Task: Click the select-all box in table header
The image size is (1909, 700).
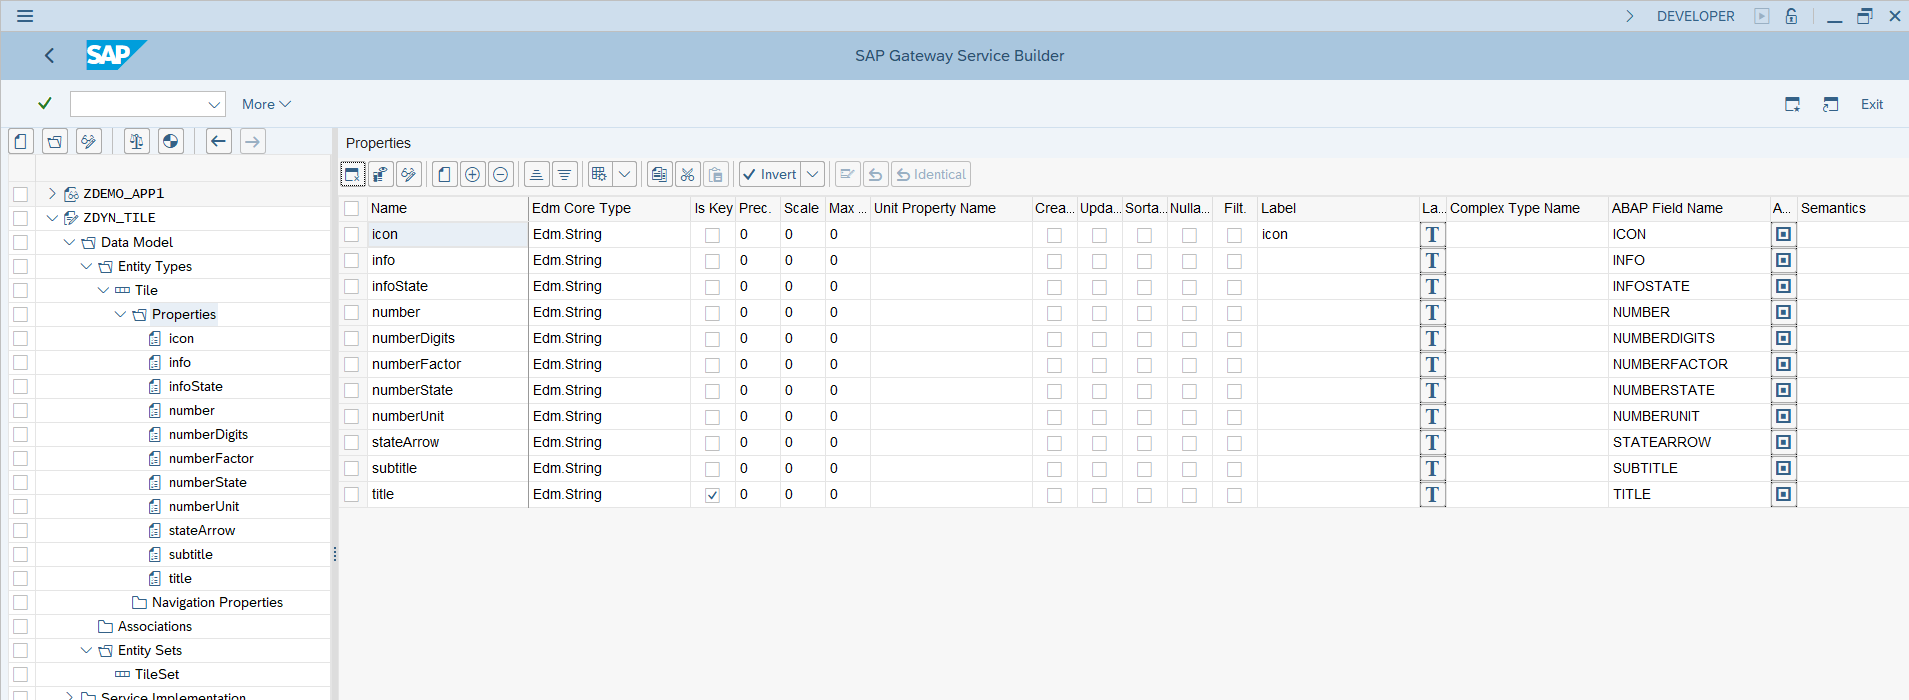Action: (351, 208)
